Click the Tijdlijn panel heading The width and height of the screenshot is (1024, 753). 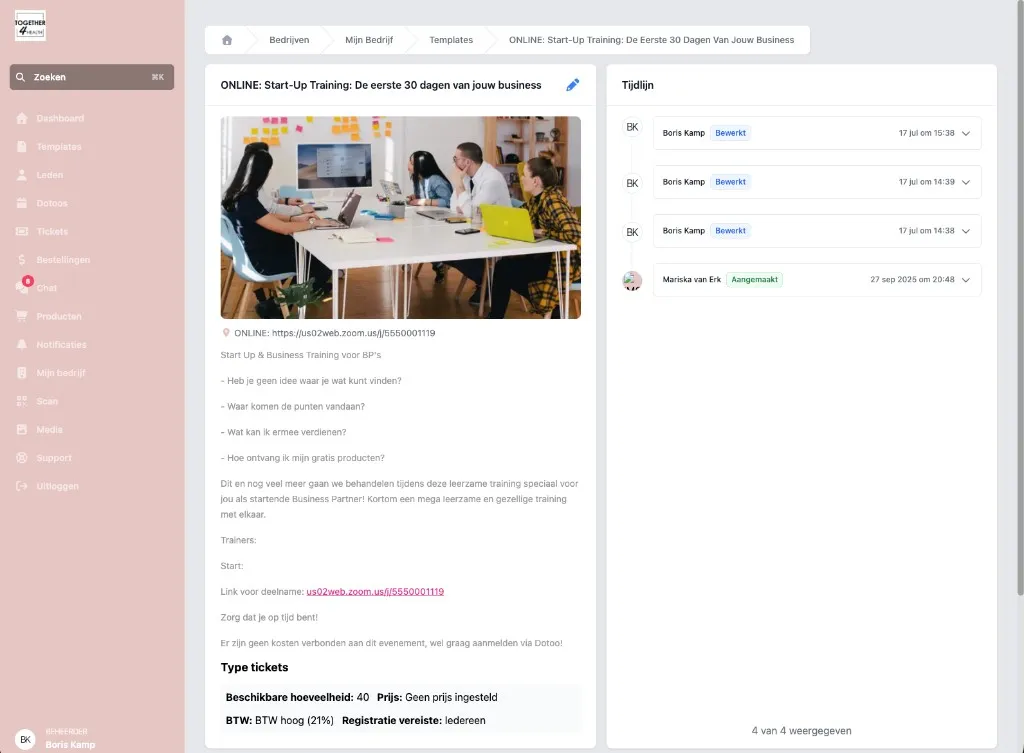637,85
